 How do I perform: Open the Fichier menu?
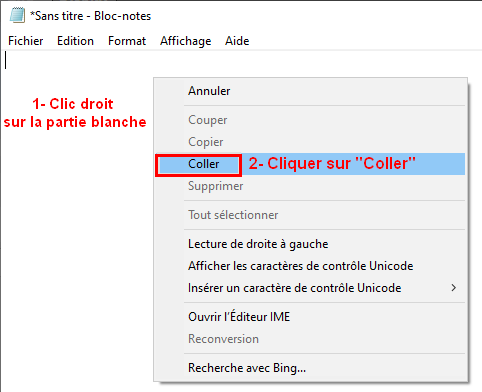(26, 41)
